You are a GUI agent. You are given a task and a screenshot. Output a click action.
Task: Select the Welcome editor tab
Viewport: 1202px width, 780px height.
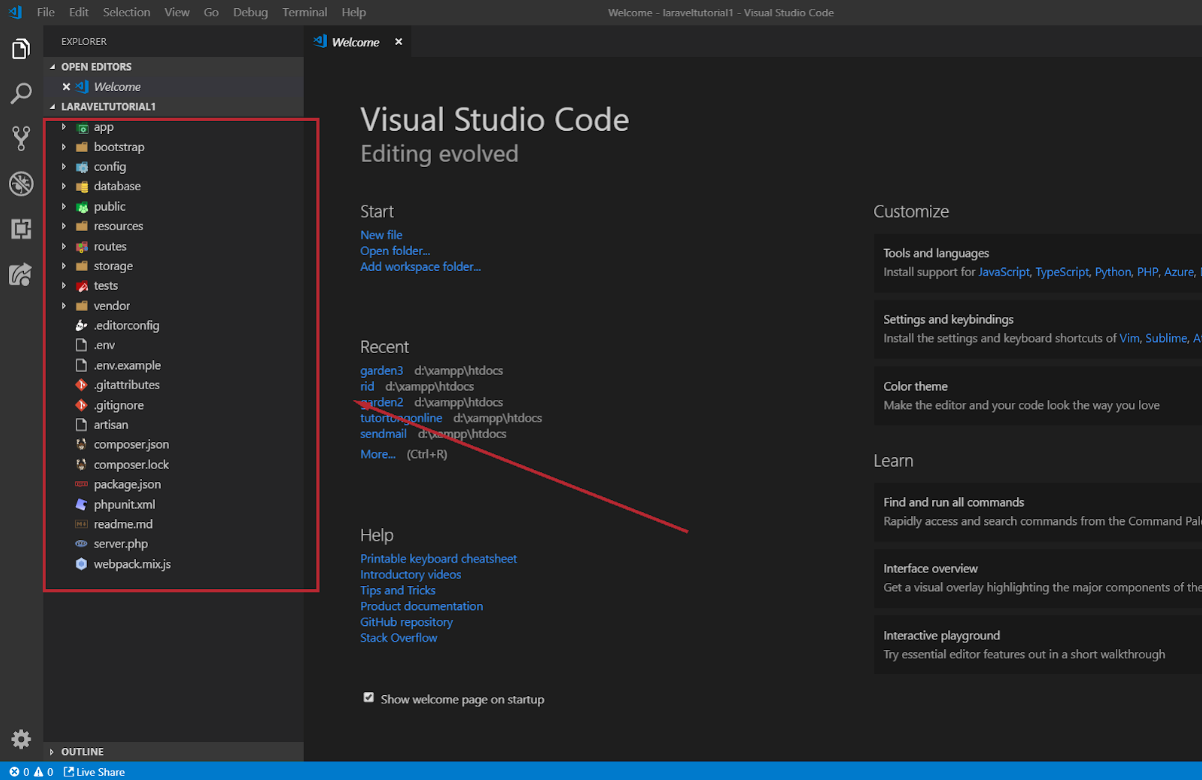click(x=357, y=42)
